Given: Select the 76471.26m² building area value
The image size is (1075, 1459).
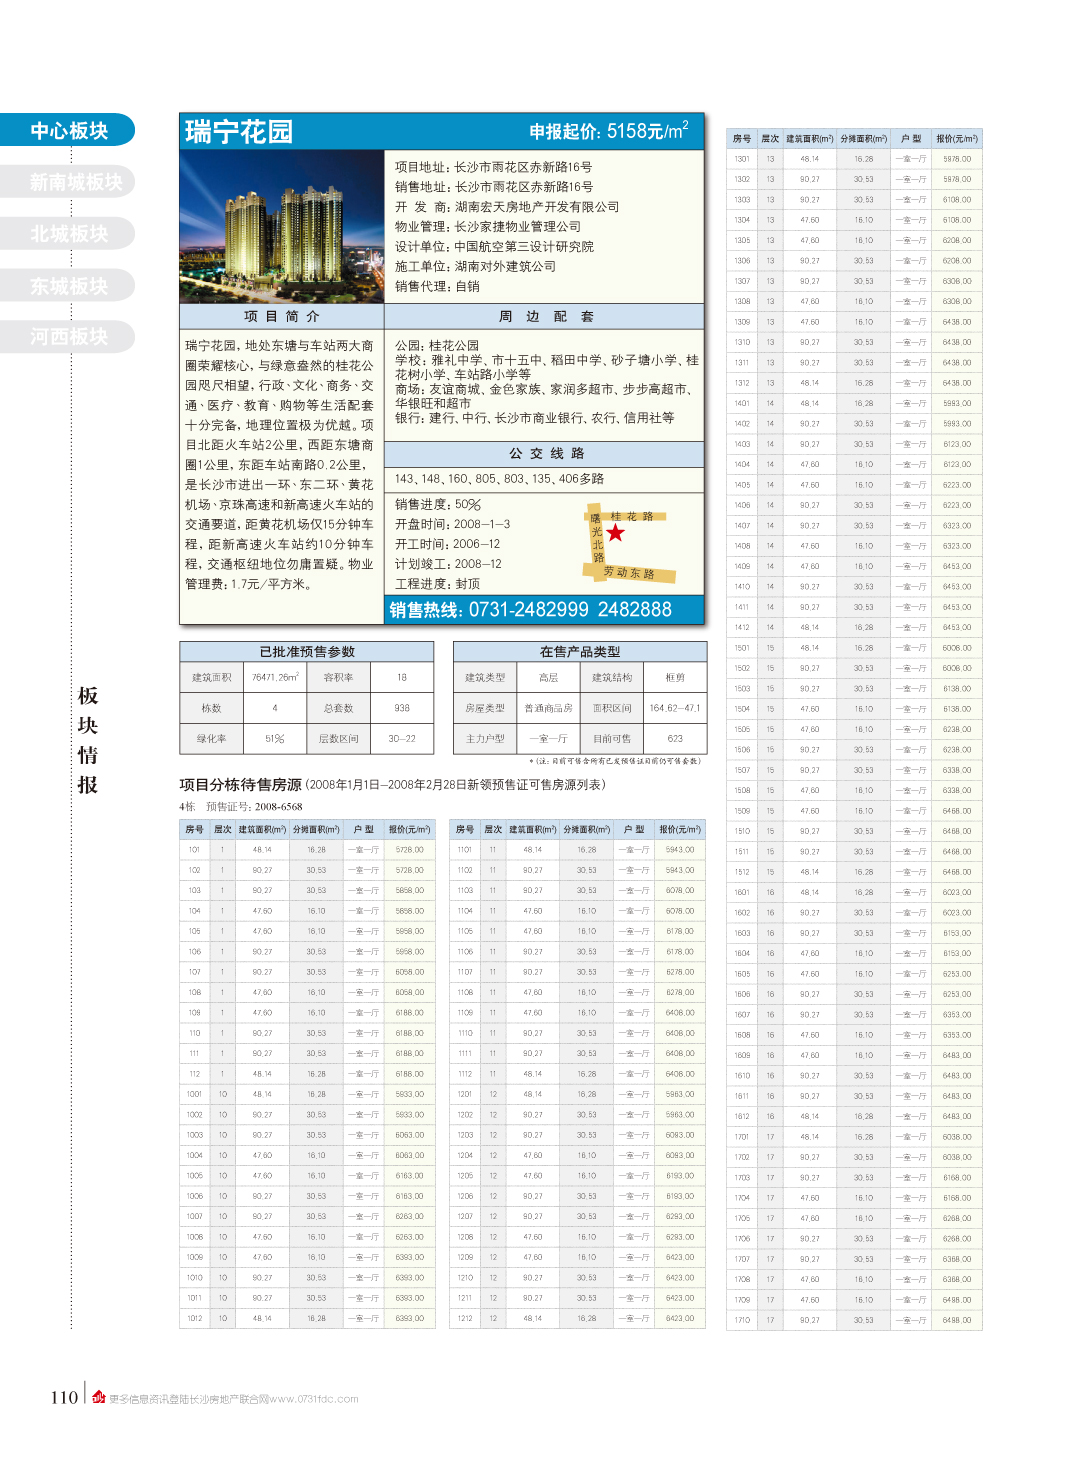Looking at the screenshot, I should tap(275, 678).
